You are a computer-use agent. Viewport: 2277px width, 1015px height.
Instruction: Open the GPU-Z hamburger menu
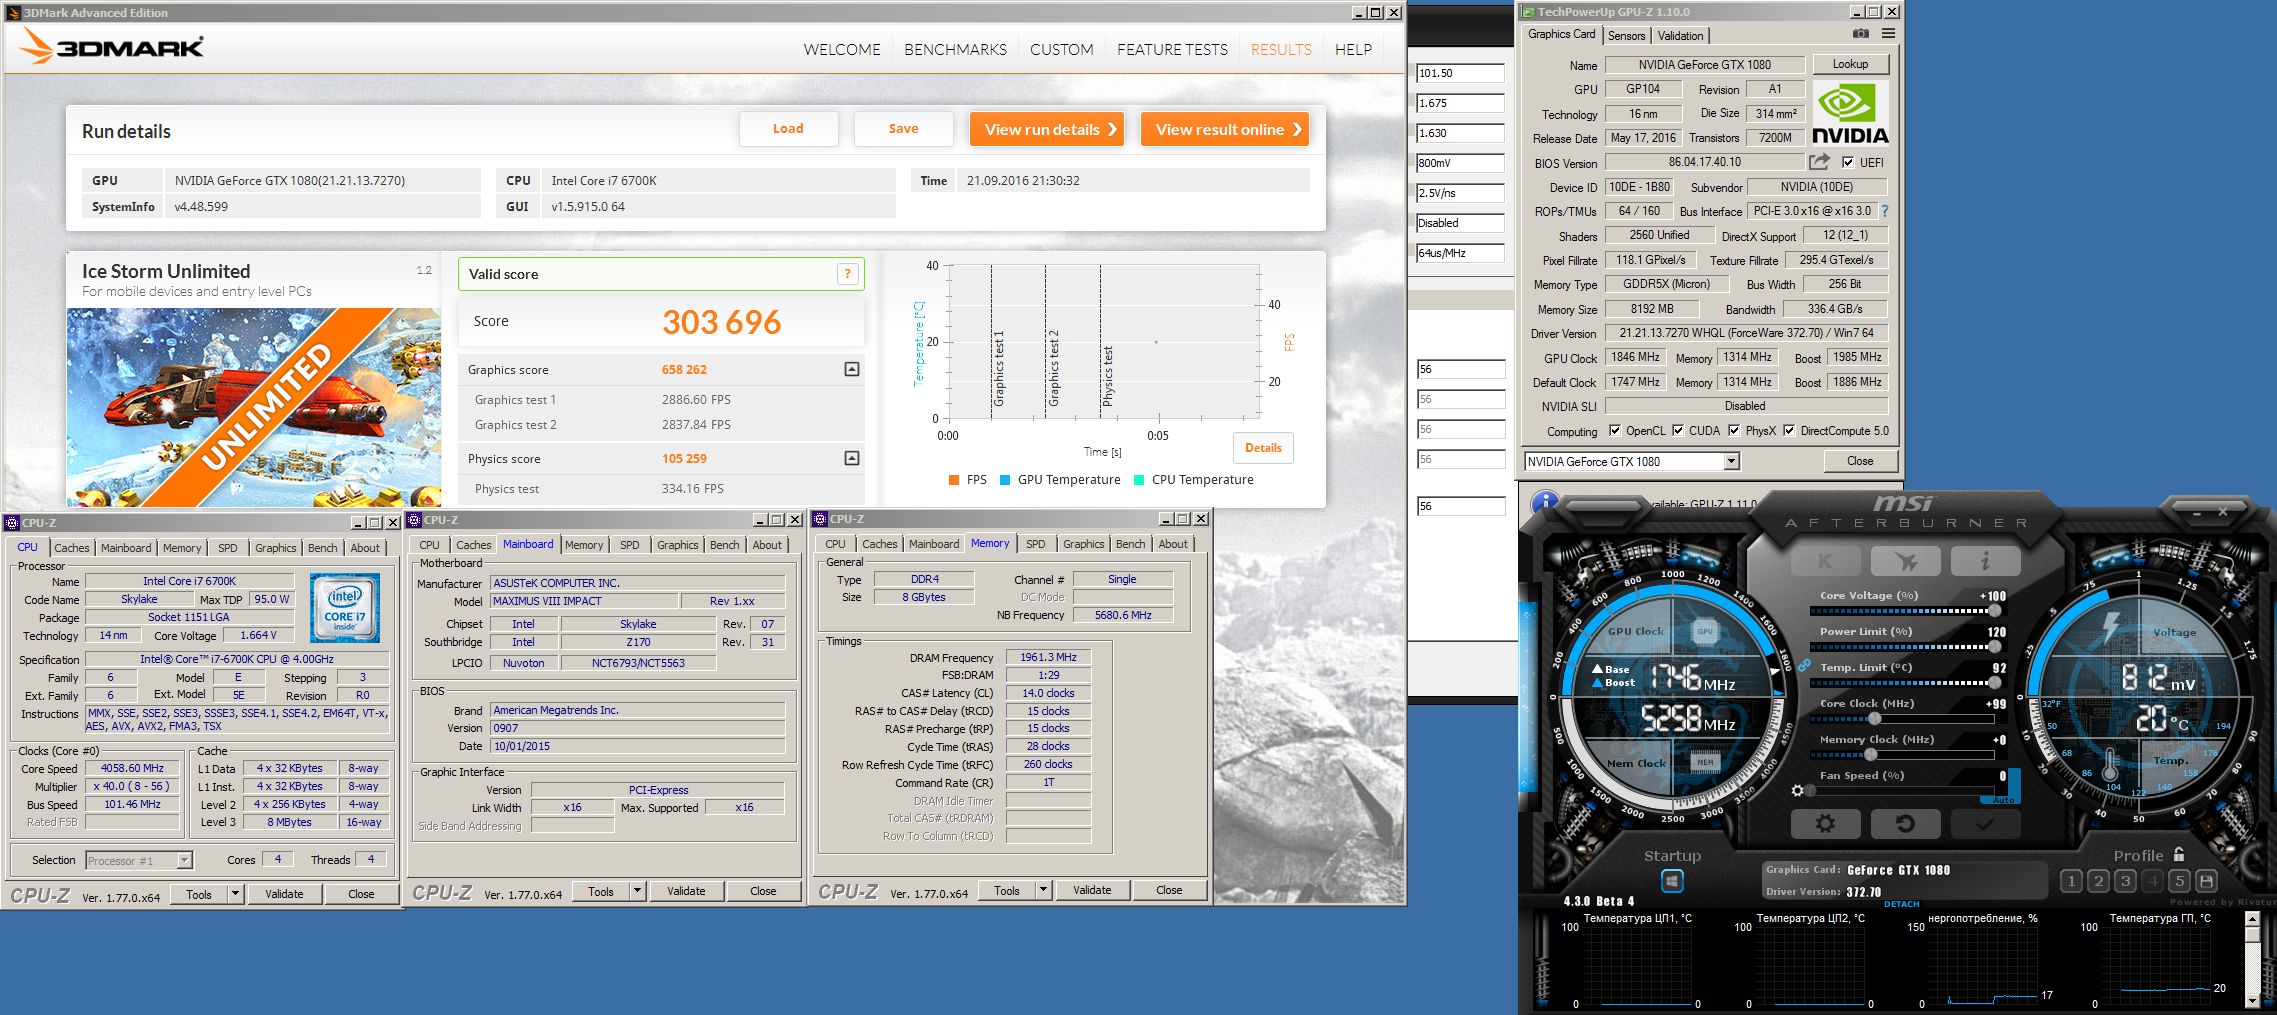[1888, 33]
